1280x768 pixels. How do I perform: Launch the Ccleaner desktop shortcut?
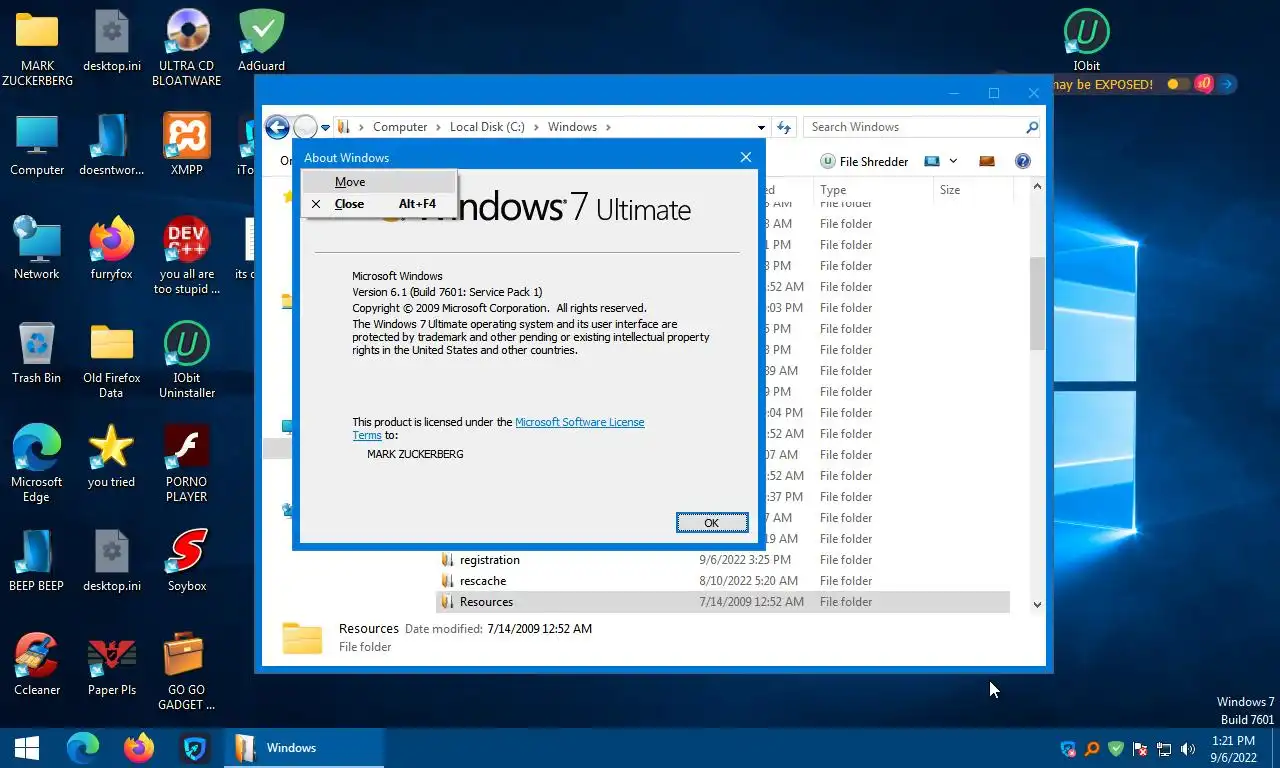tap(37, 665)
